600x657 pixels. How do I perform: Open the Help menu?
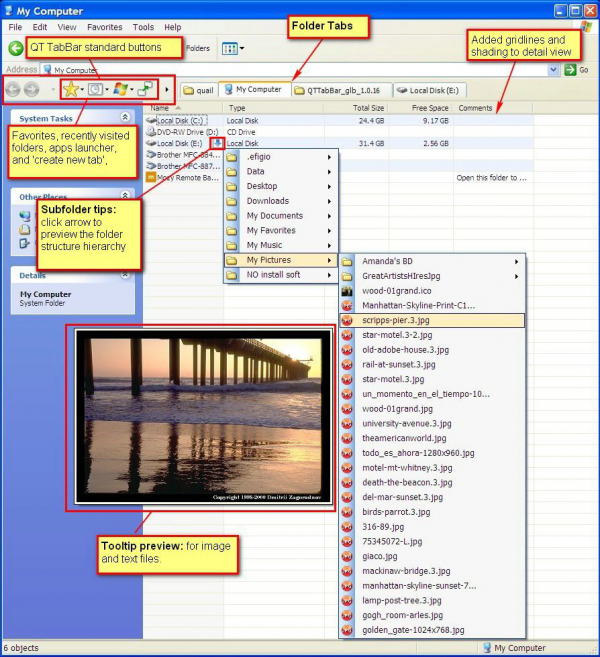[173, 27]
